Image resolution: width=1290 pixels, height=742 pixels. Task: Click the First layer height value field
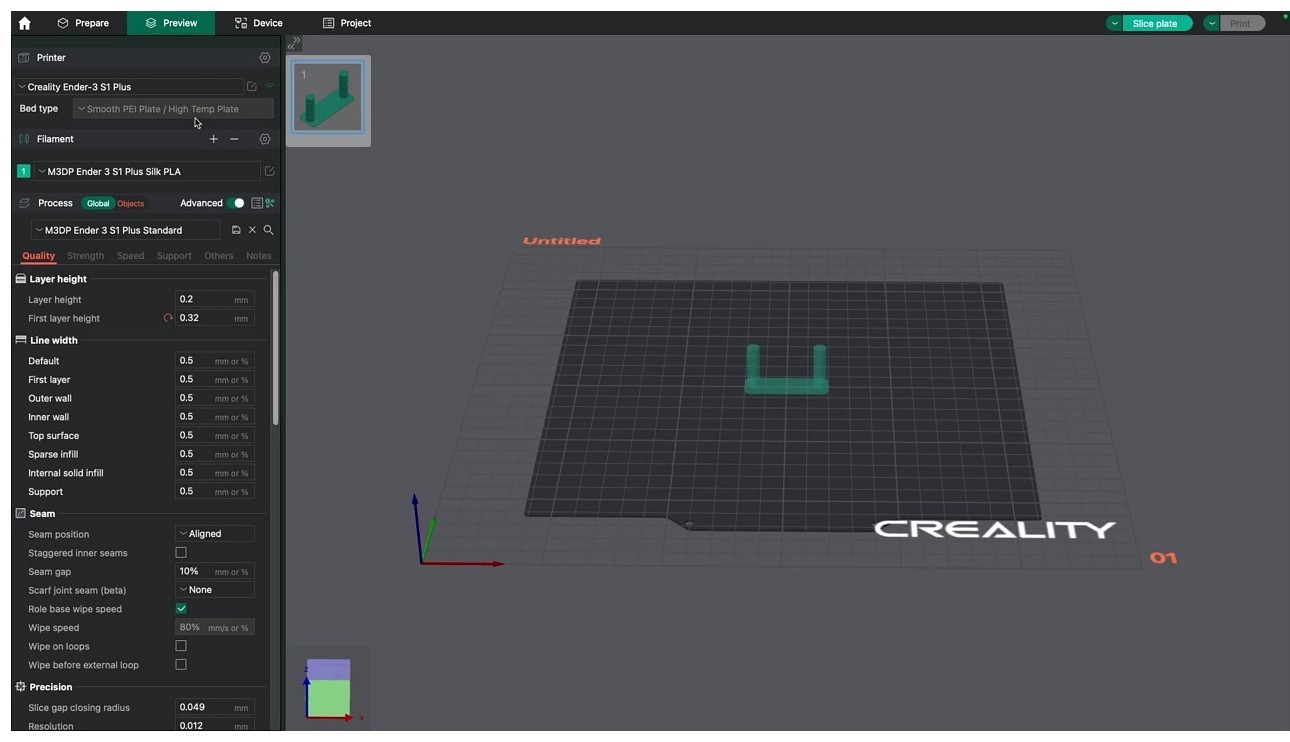coord(215,318)
